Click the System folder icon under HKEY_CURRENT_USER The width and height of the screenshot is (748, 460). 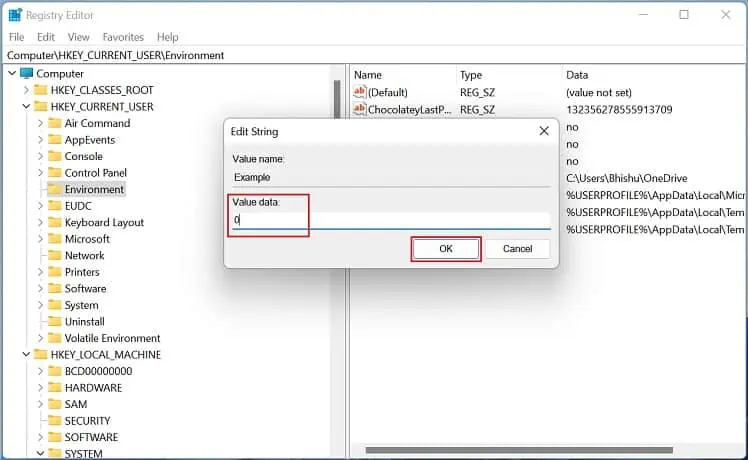click(x=55, y=305)
